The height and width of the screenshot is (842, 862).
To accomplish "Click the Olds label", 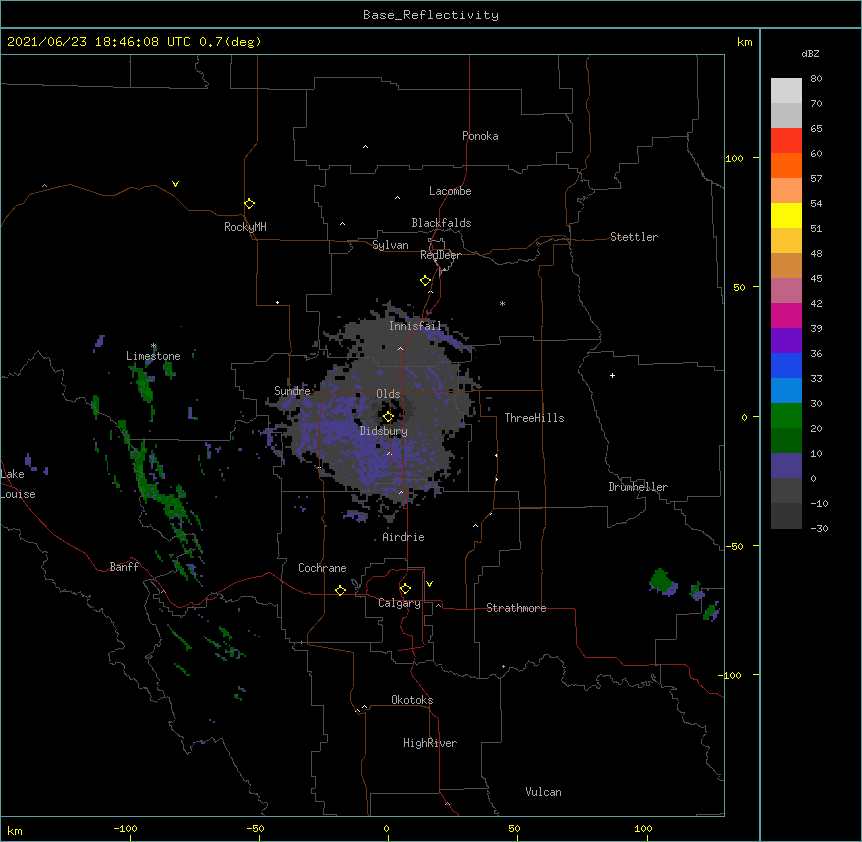I will pyautogui.click(x=388, y=394).
